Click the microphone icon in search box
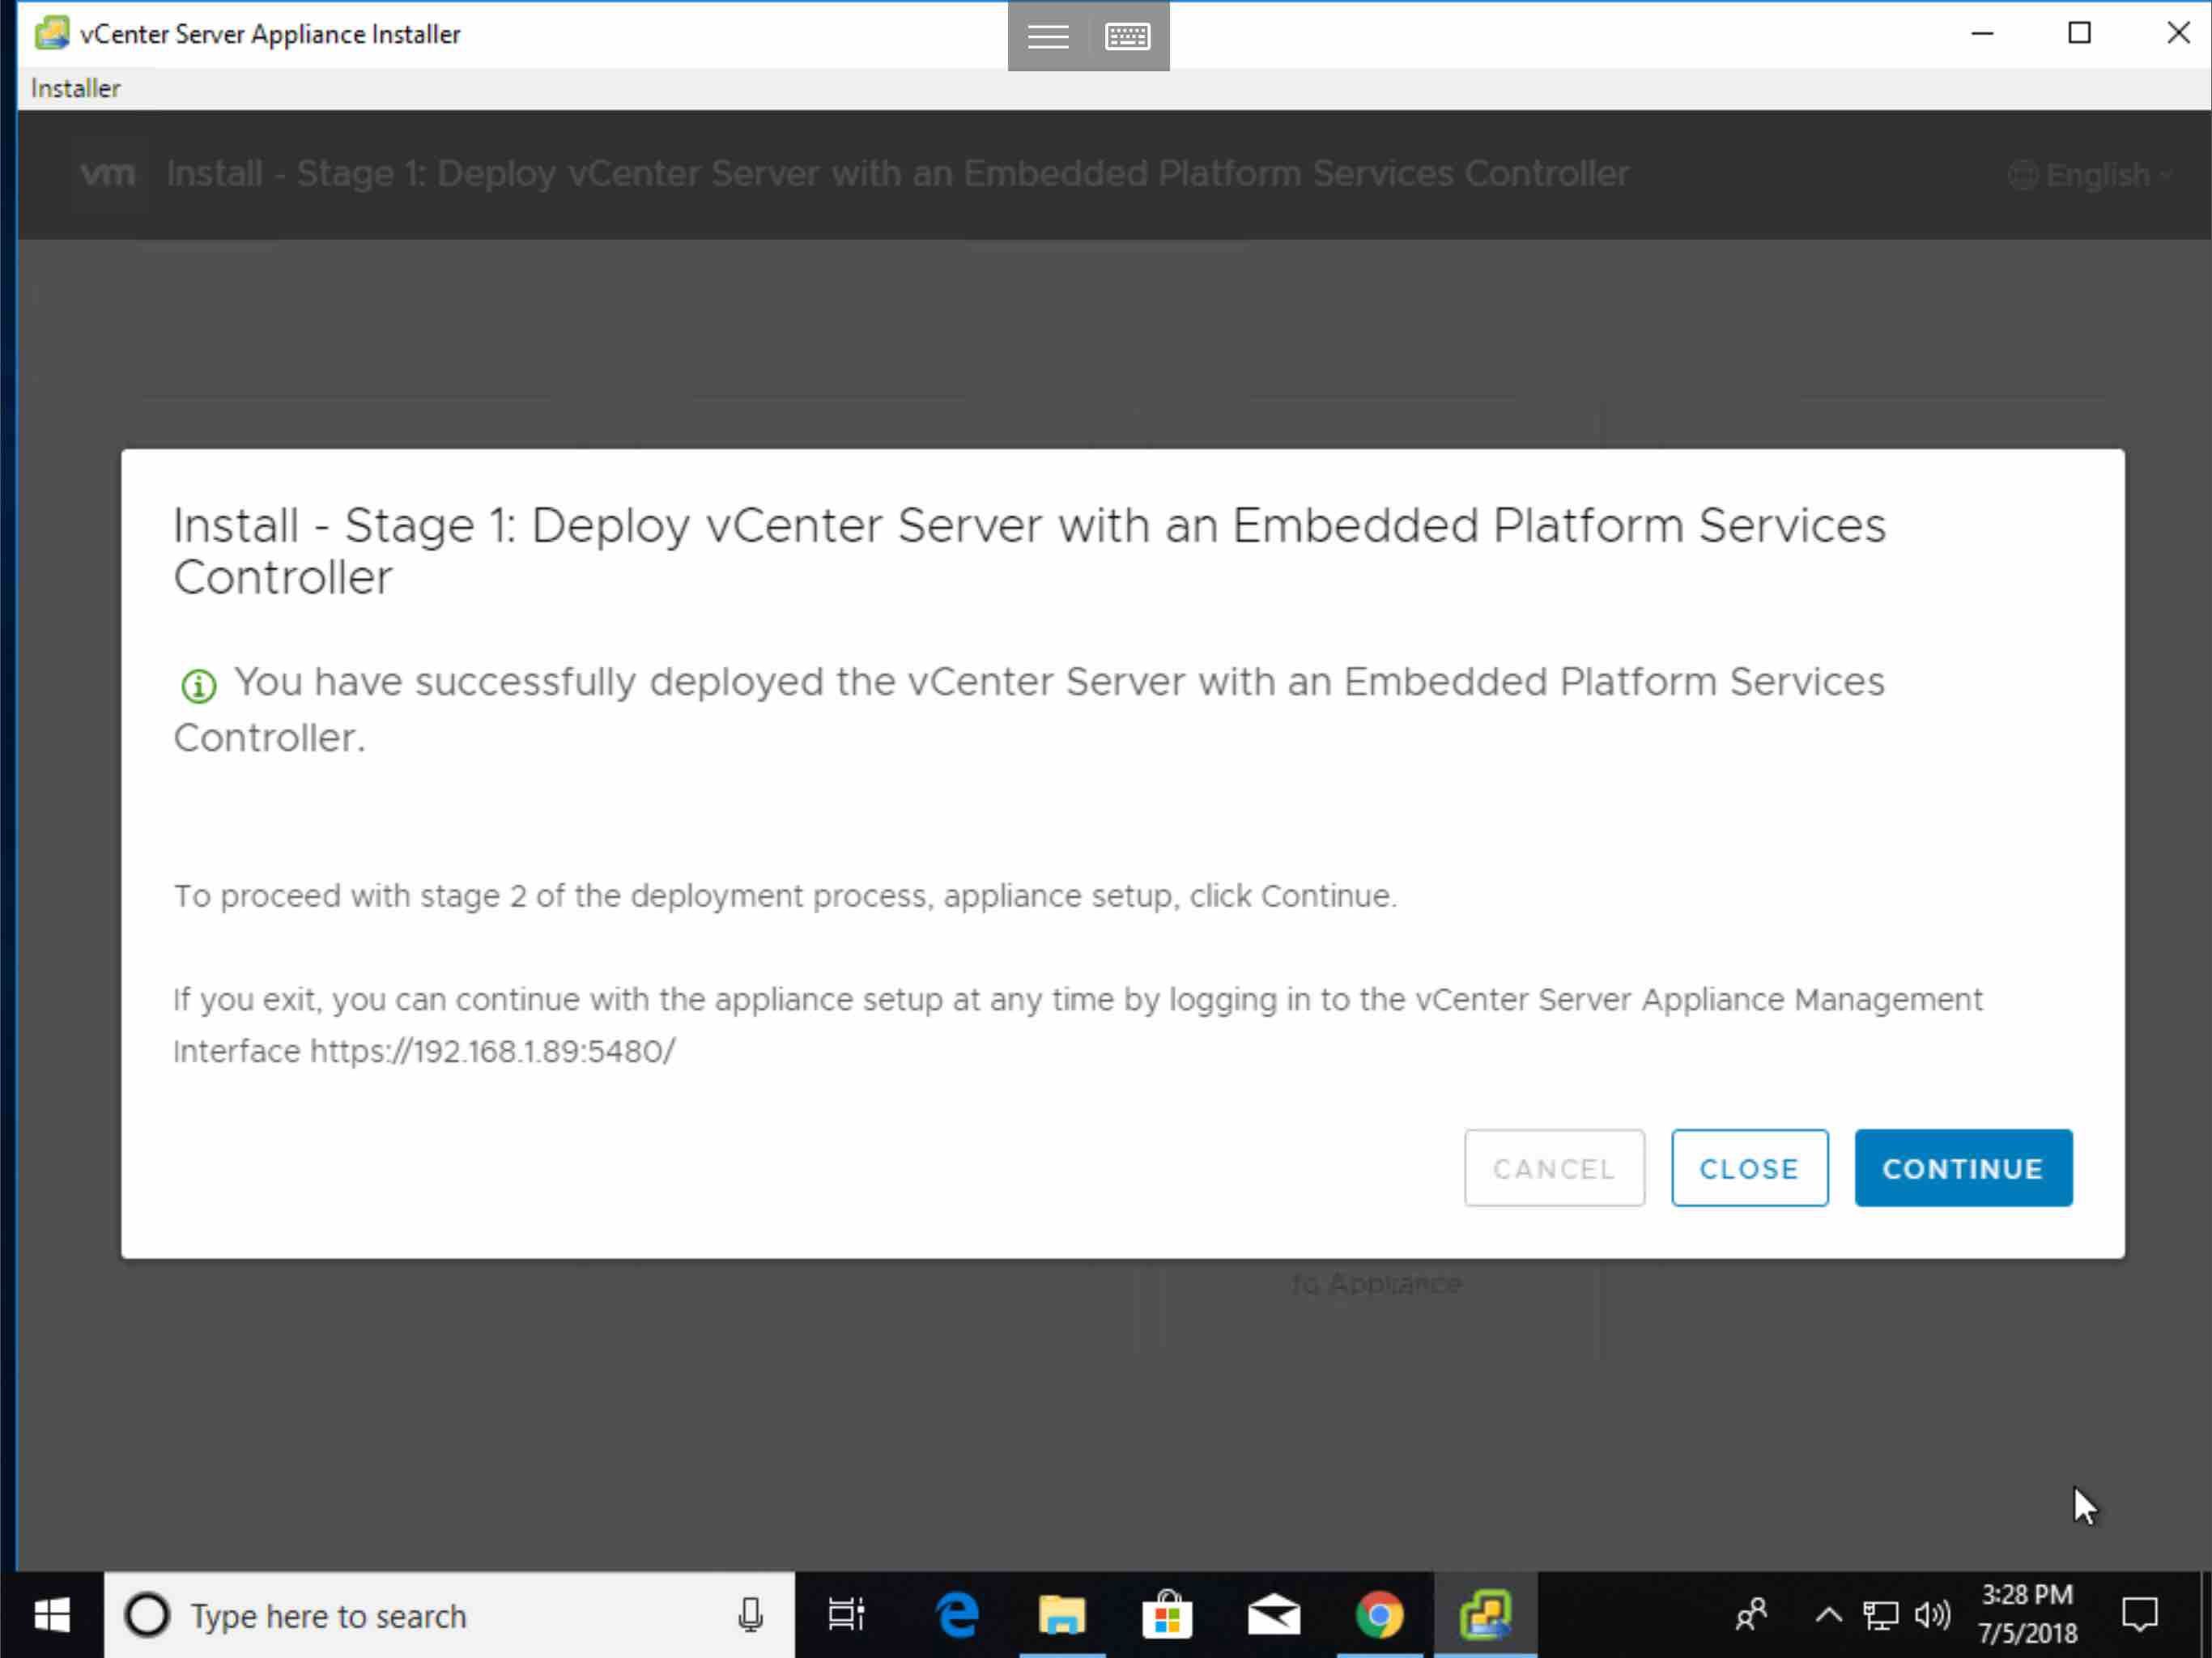Viewport: 2212px width, 1658px height. [750, 1614]
